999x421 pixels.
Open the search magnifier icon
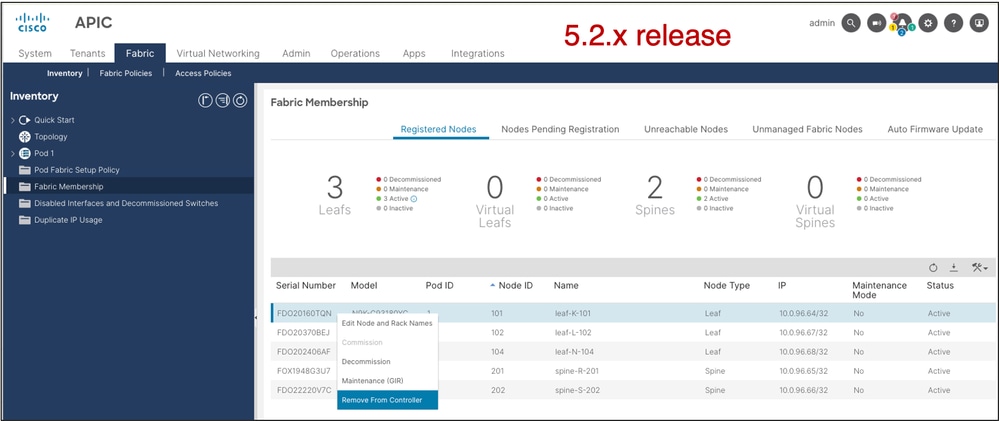click(x=851, y=24)
